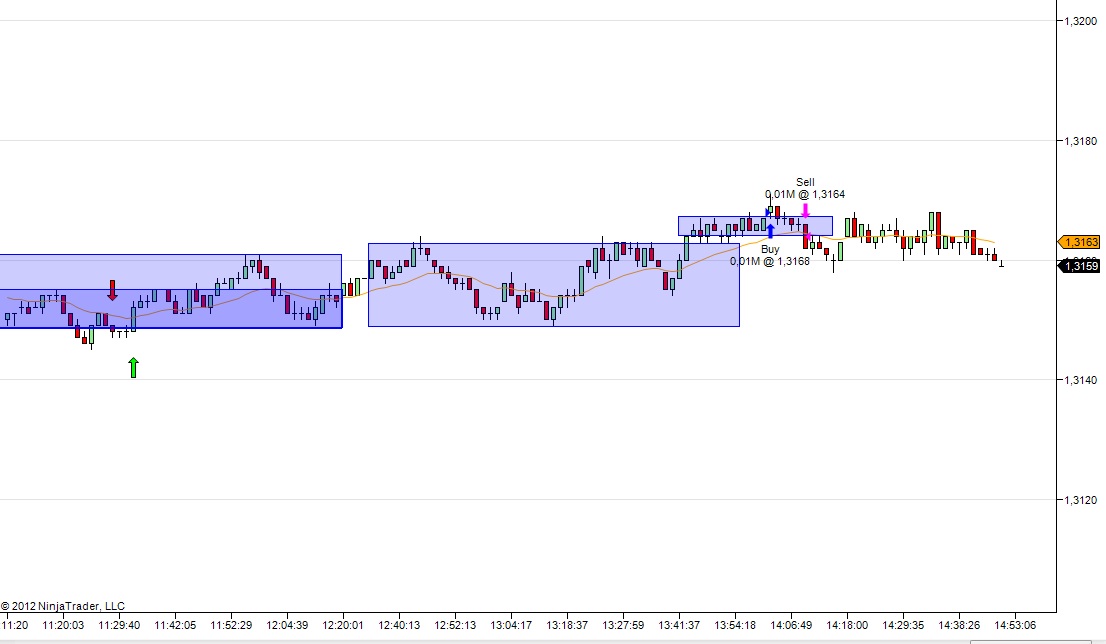Select the darker inner rectangle around 11:29:40
Image resolution: width=1106 pixels, height=644 pixels.
click(x=171, y=308)
